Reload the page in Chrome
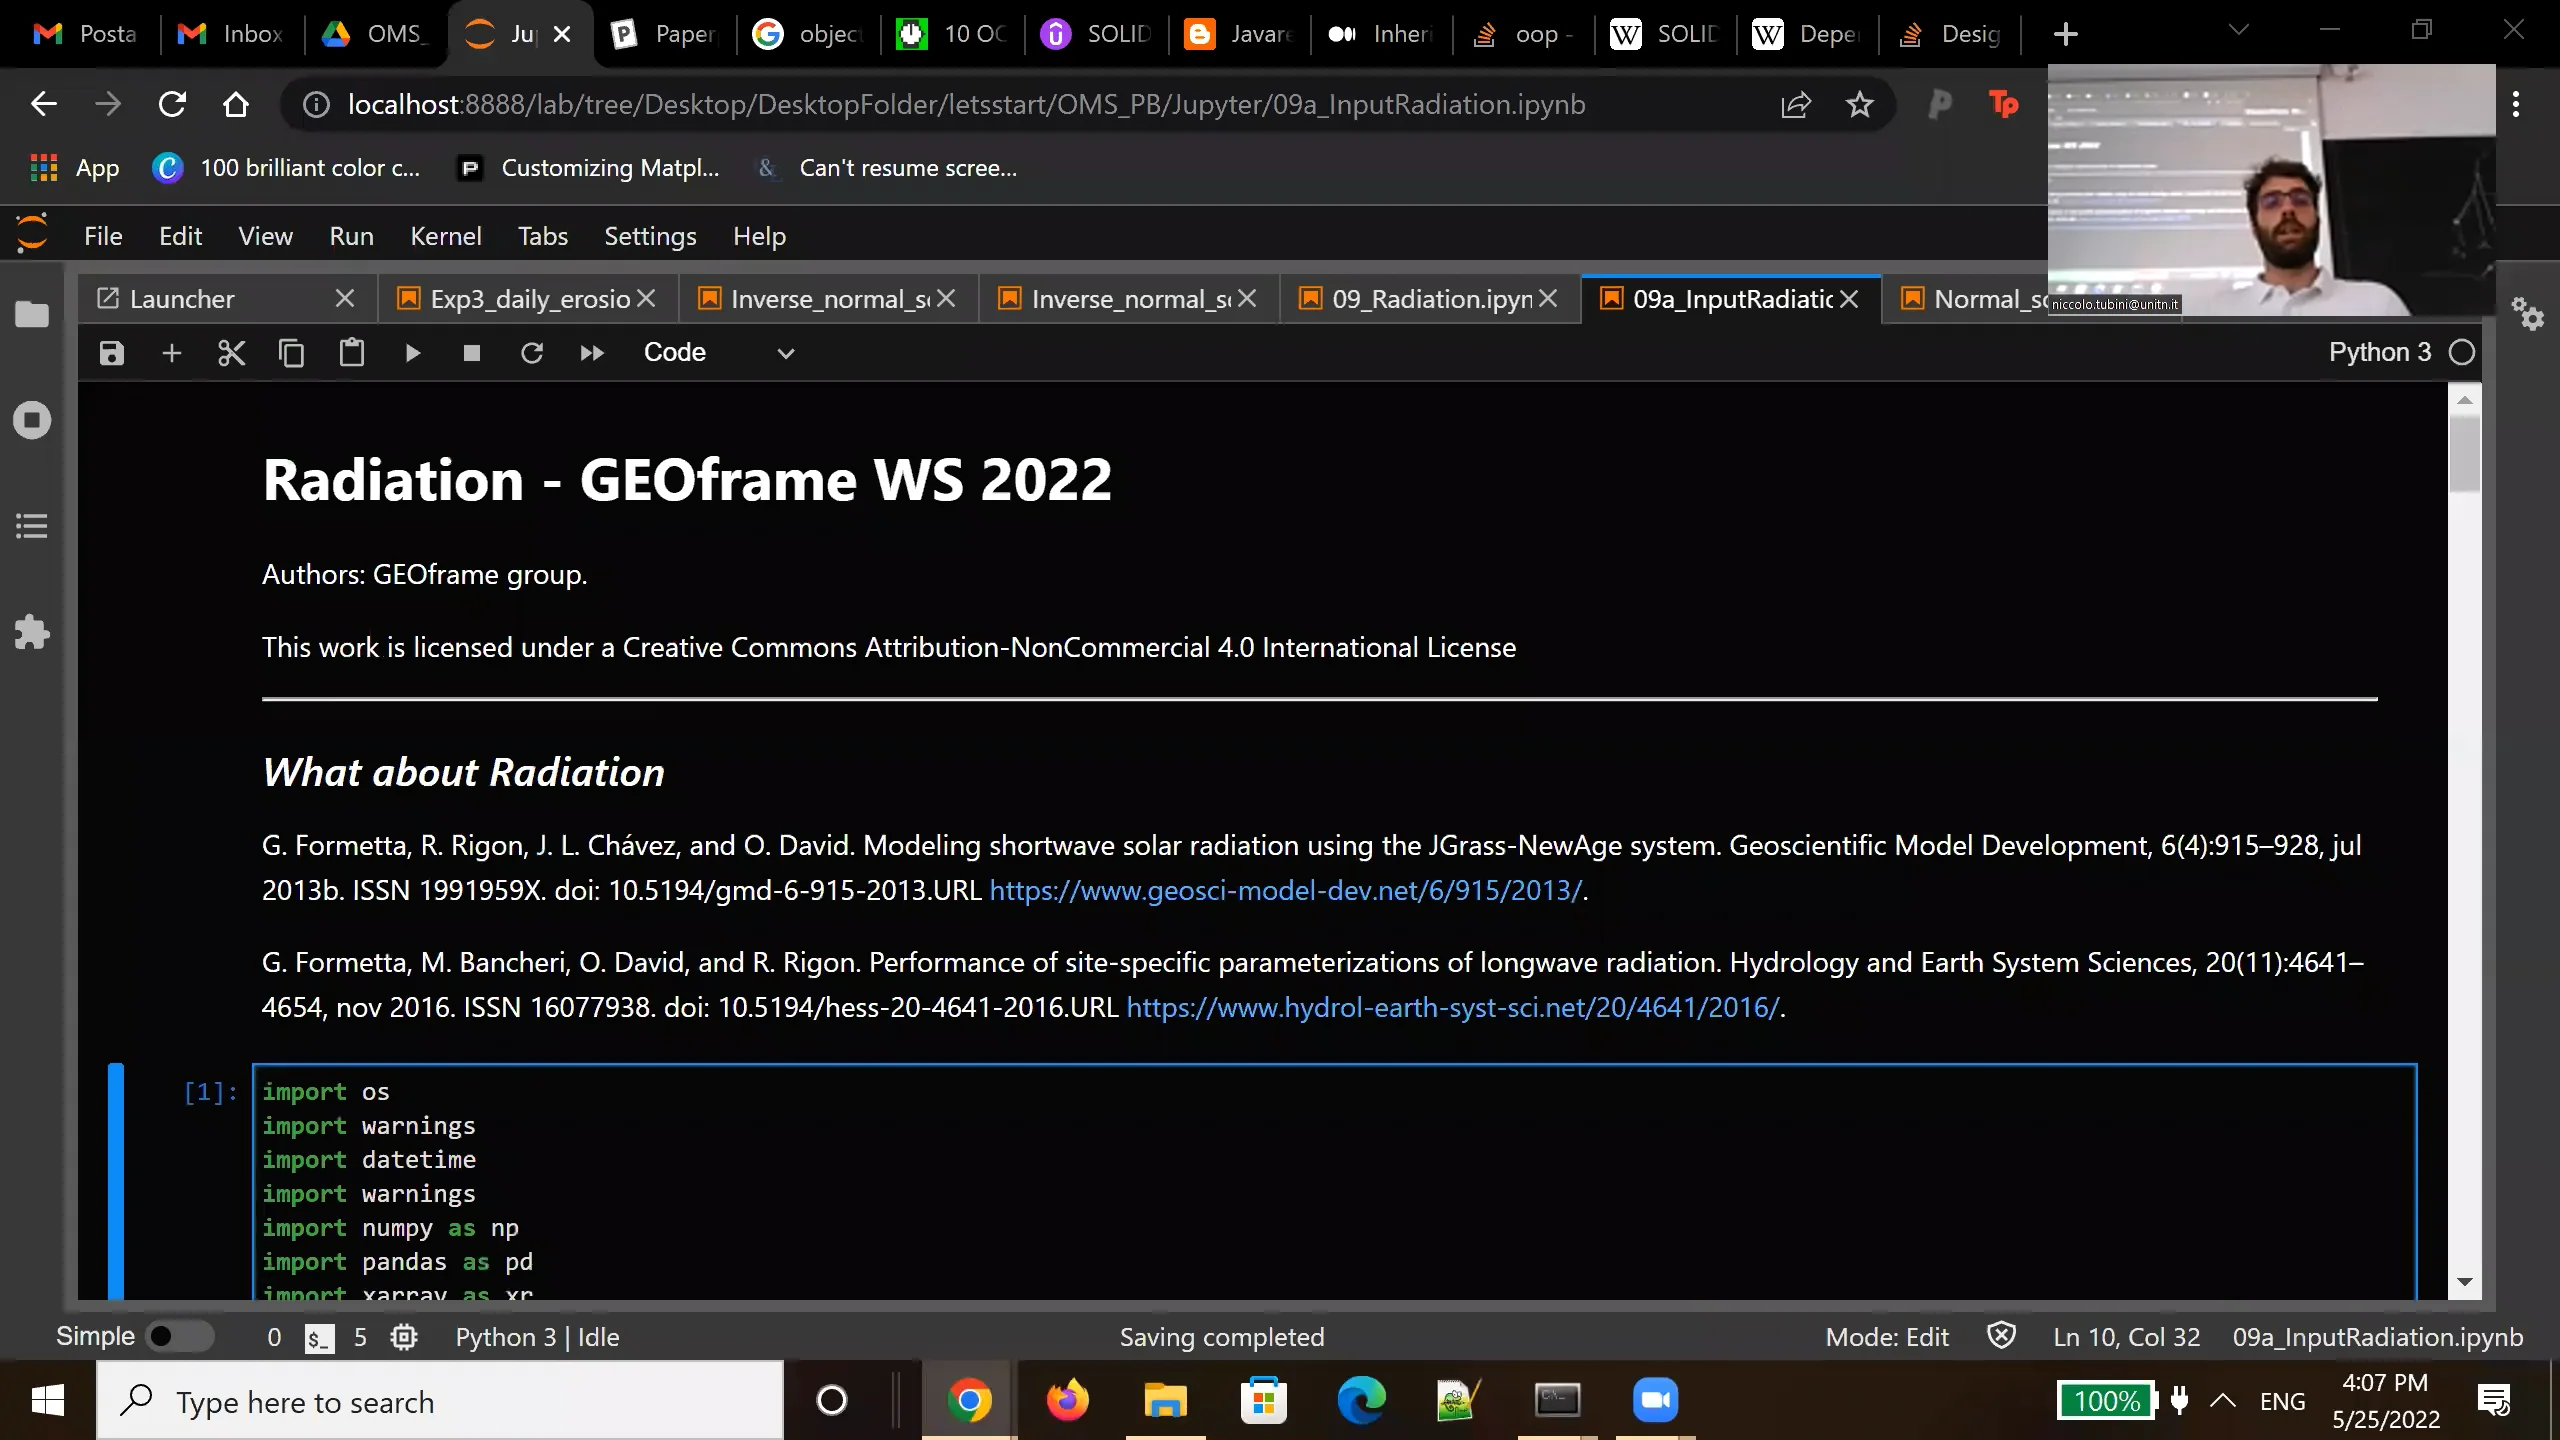The height and width of the screenshot is (1440, 2560). (172, 105)
